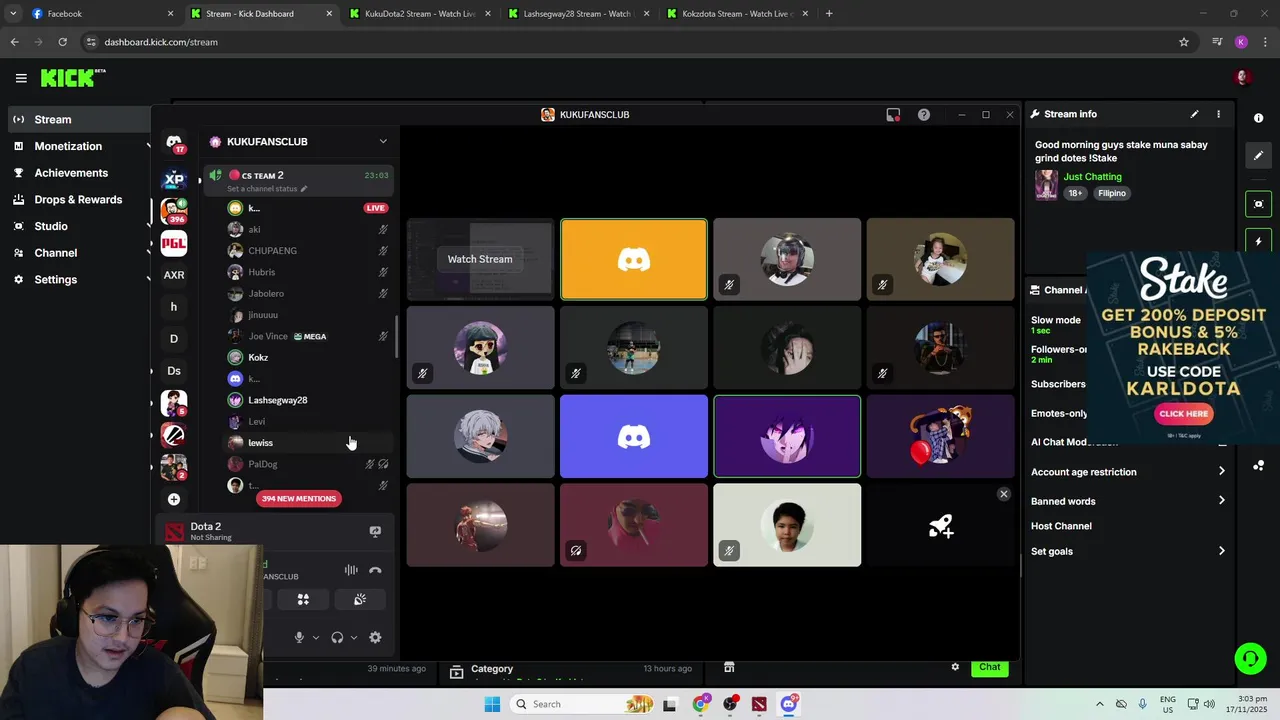Toggle Discord microphone mute

[x=299, y=637]
